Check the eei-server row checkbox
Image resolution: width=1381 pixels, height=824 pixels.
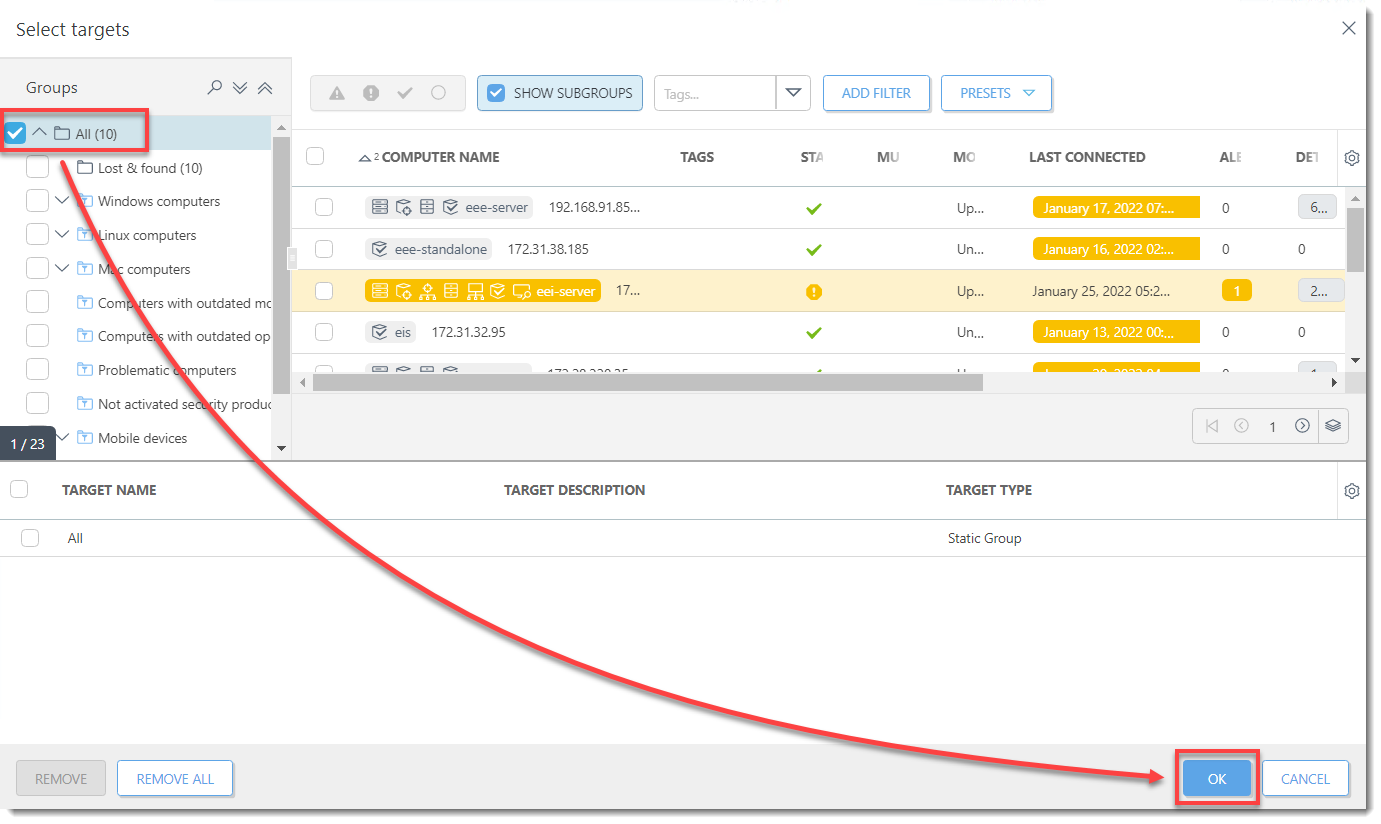(324, 291)
